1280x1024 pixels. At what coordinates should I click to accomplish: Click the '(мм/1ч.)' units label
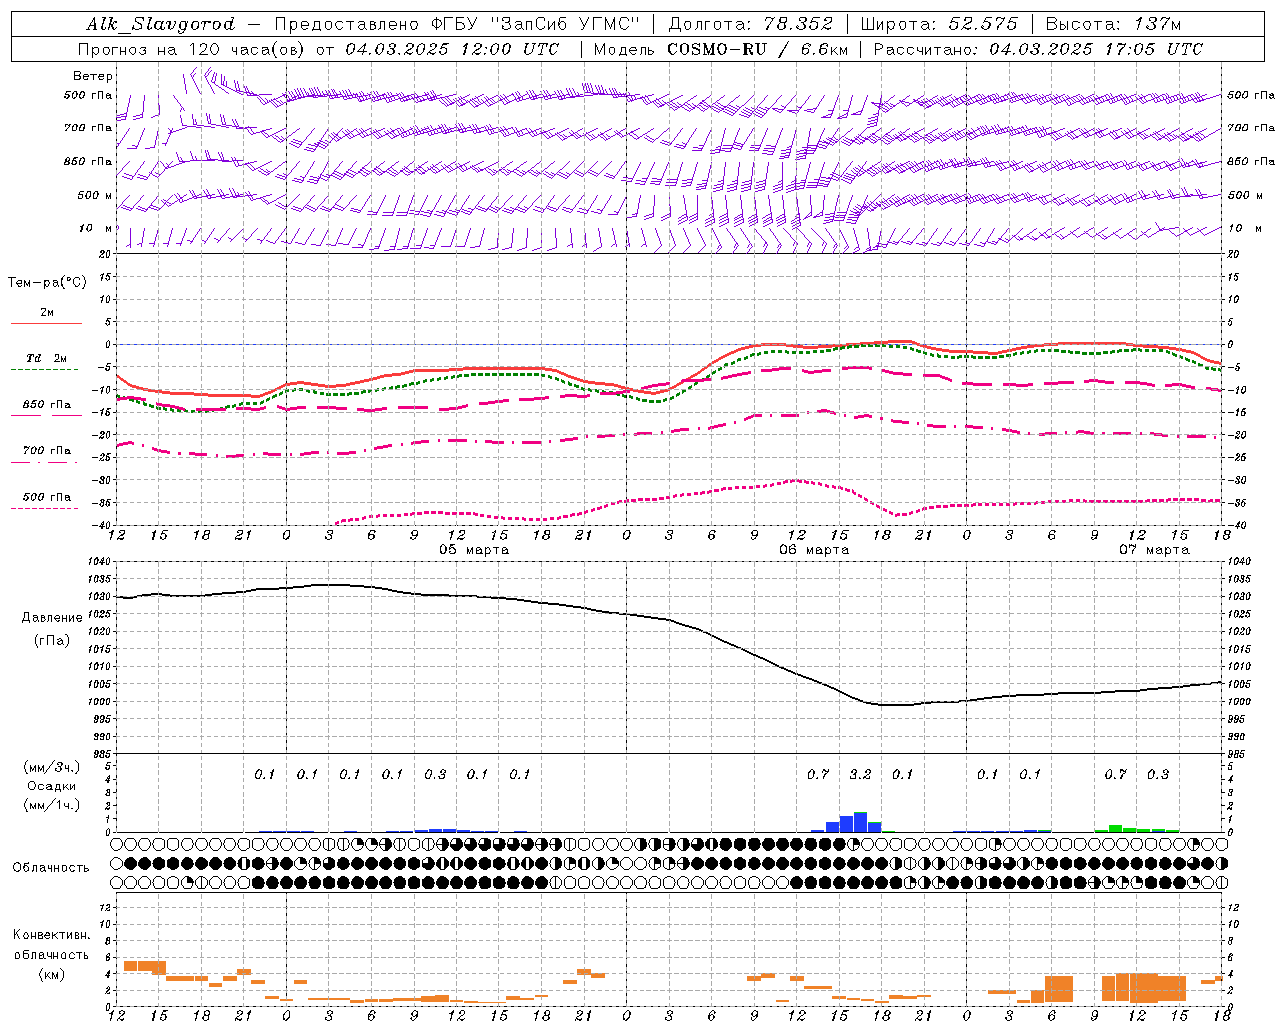pyautogui.click(x=52, y=805)
